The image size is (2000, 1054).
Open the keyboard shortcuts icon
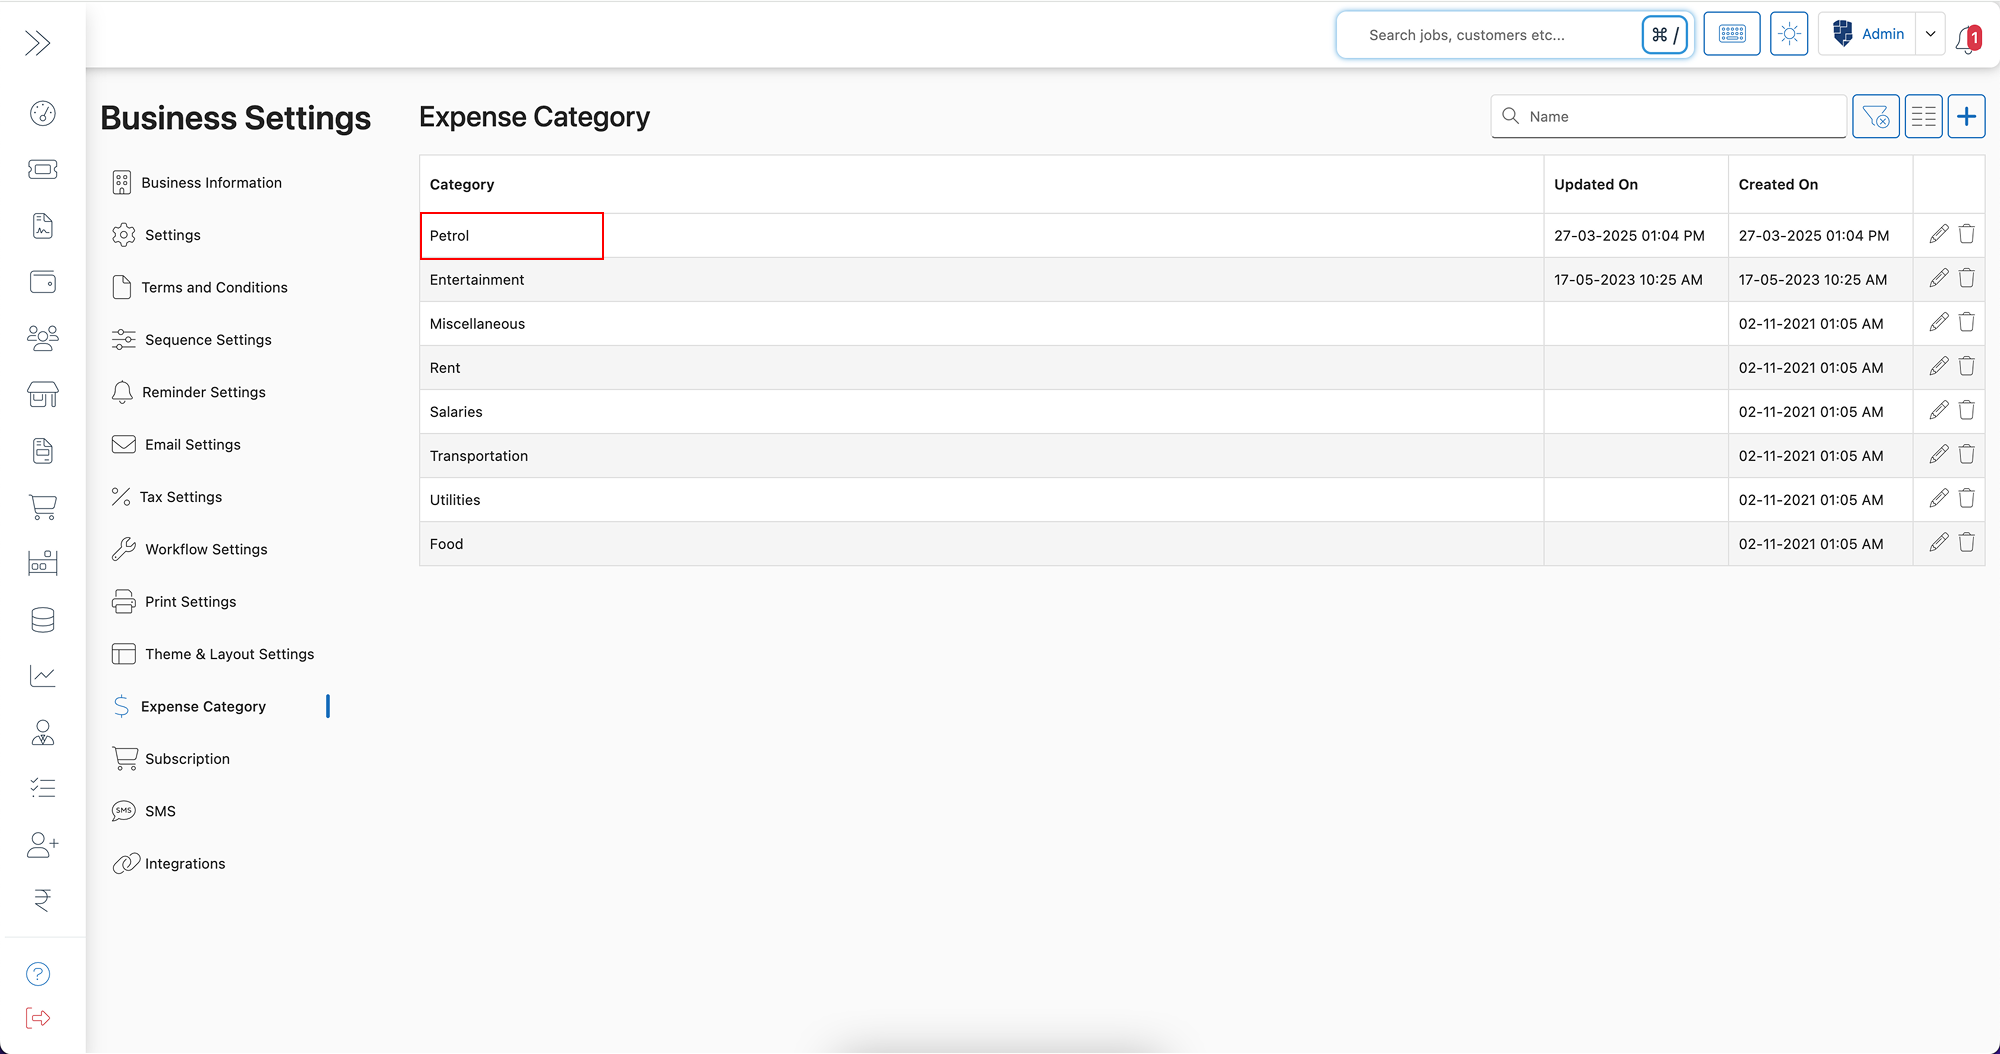click(x=1732, y=34)
